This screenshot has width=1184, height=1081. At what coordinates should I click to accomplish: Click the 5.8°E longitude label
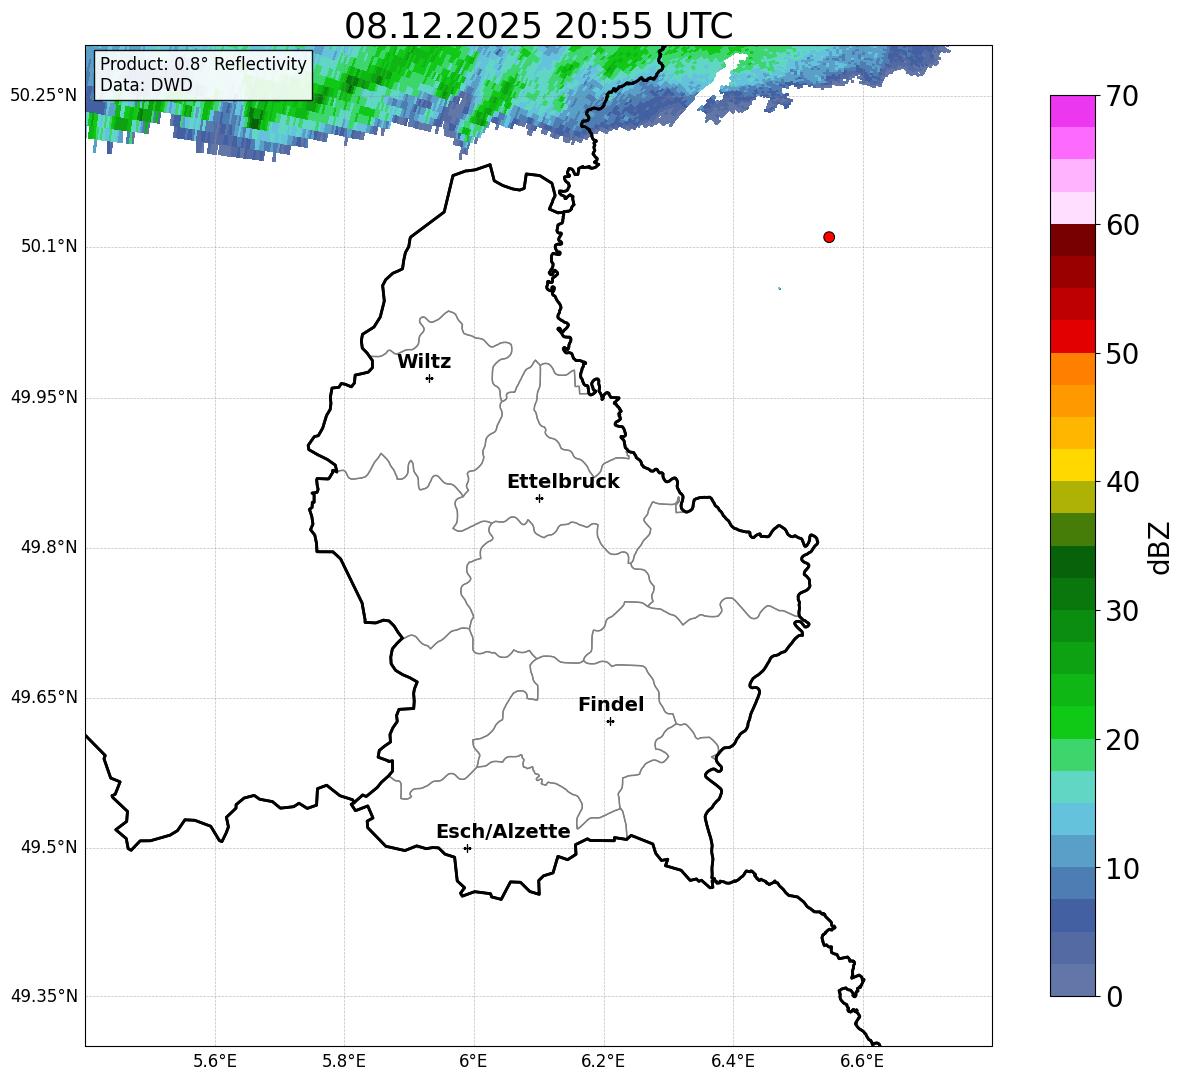[x=344, y=1061]
